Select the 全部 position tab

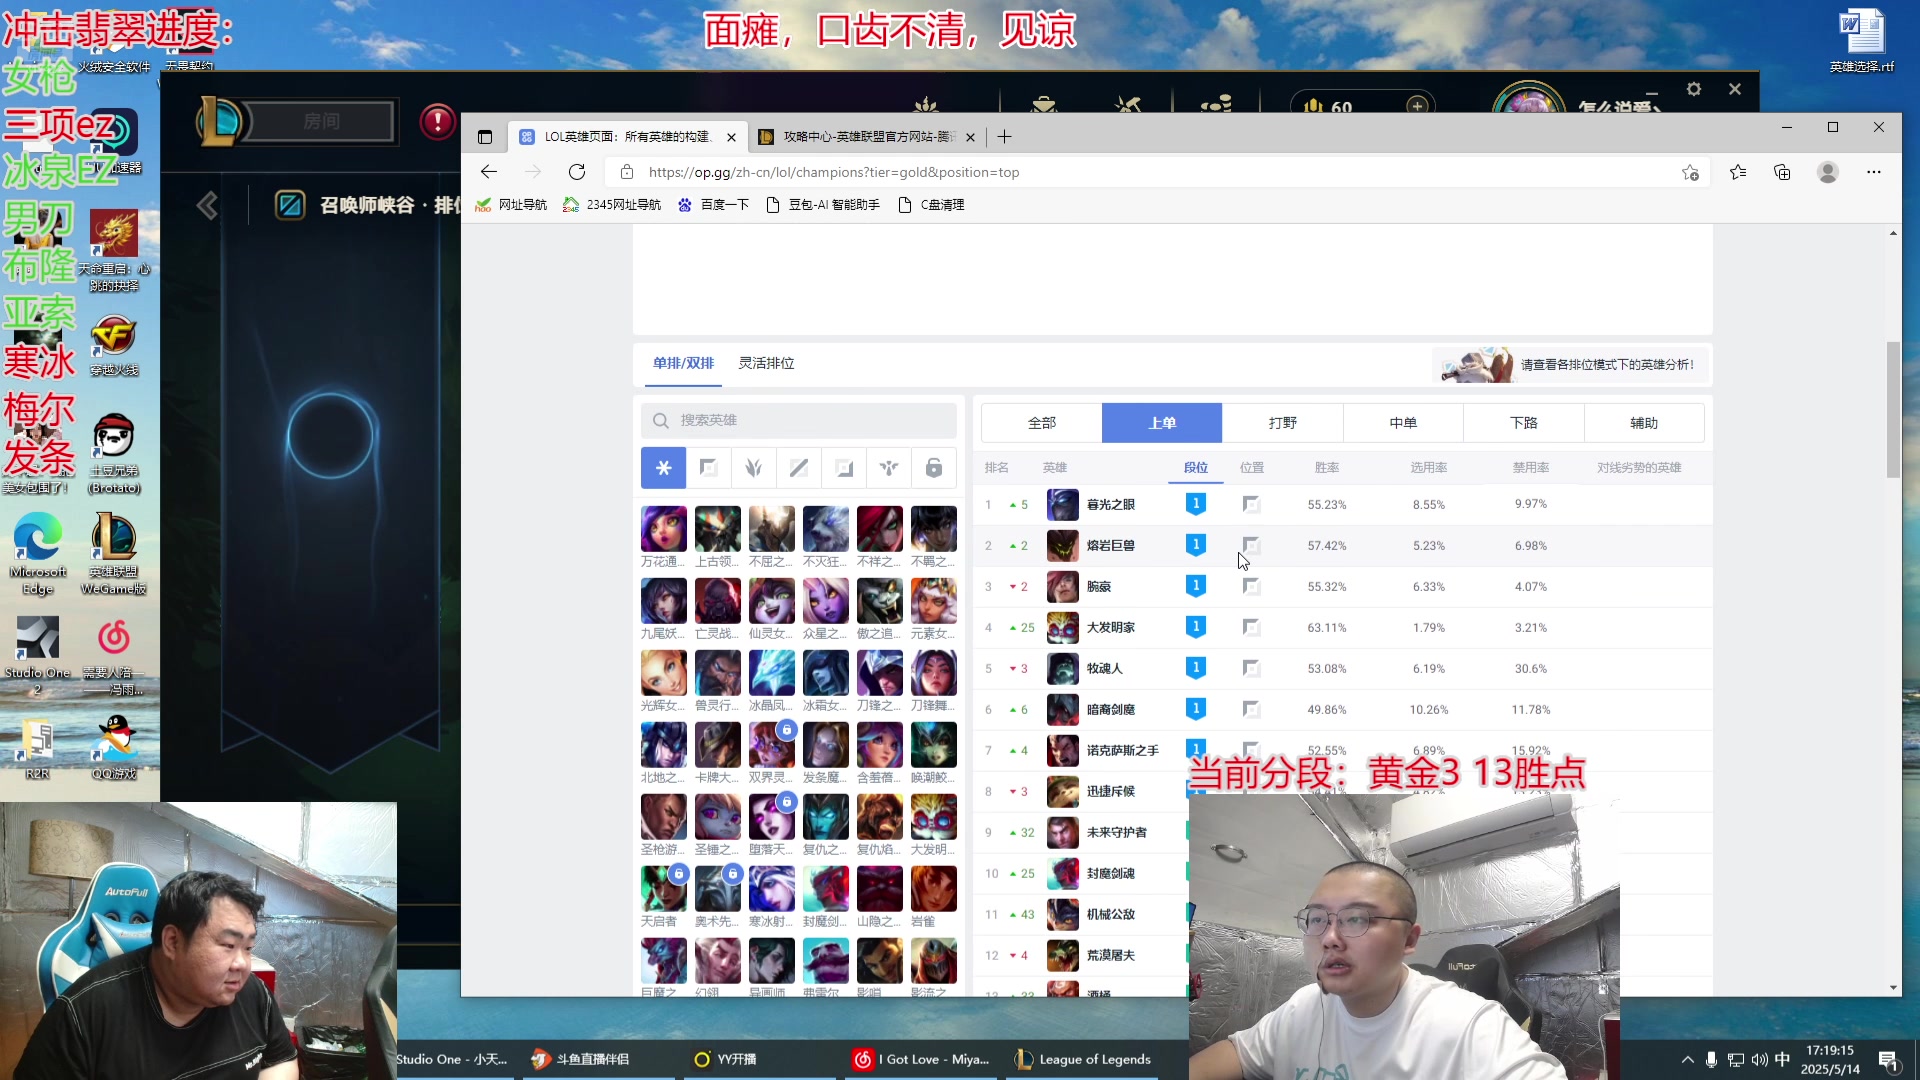tap(1041, 423)
